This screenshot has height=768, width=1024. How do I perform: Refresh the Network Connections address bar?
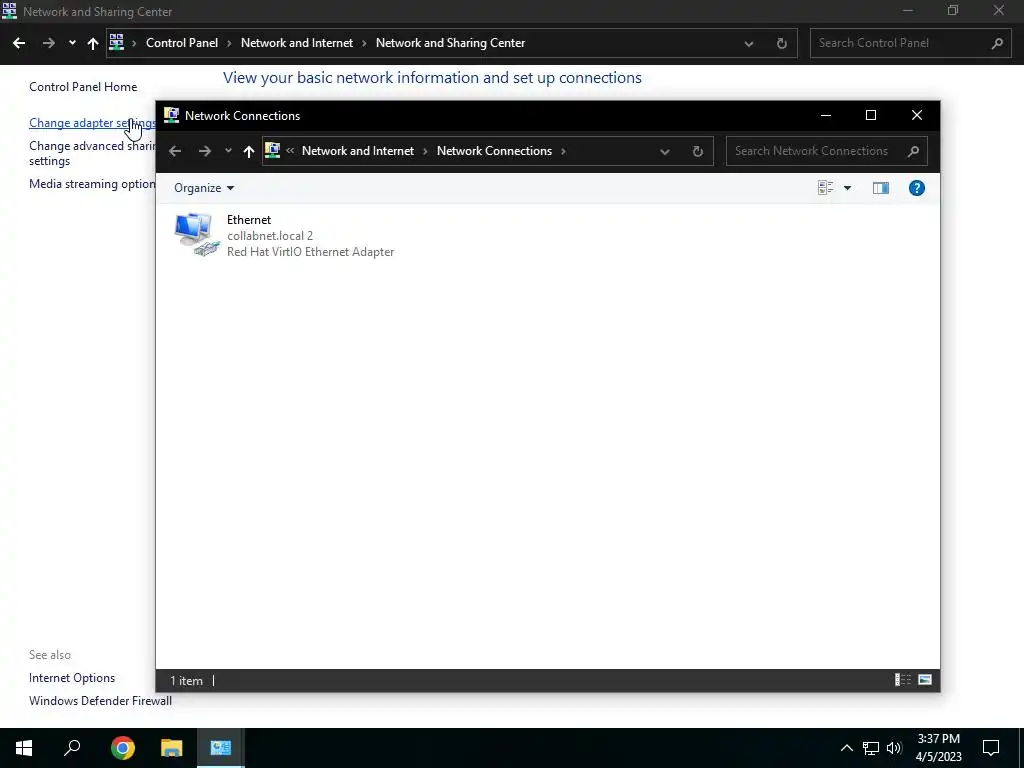tap(697, 152)
